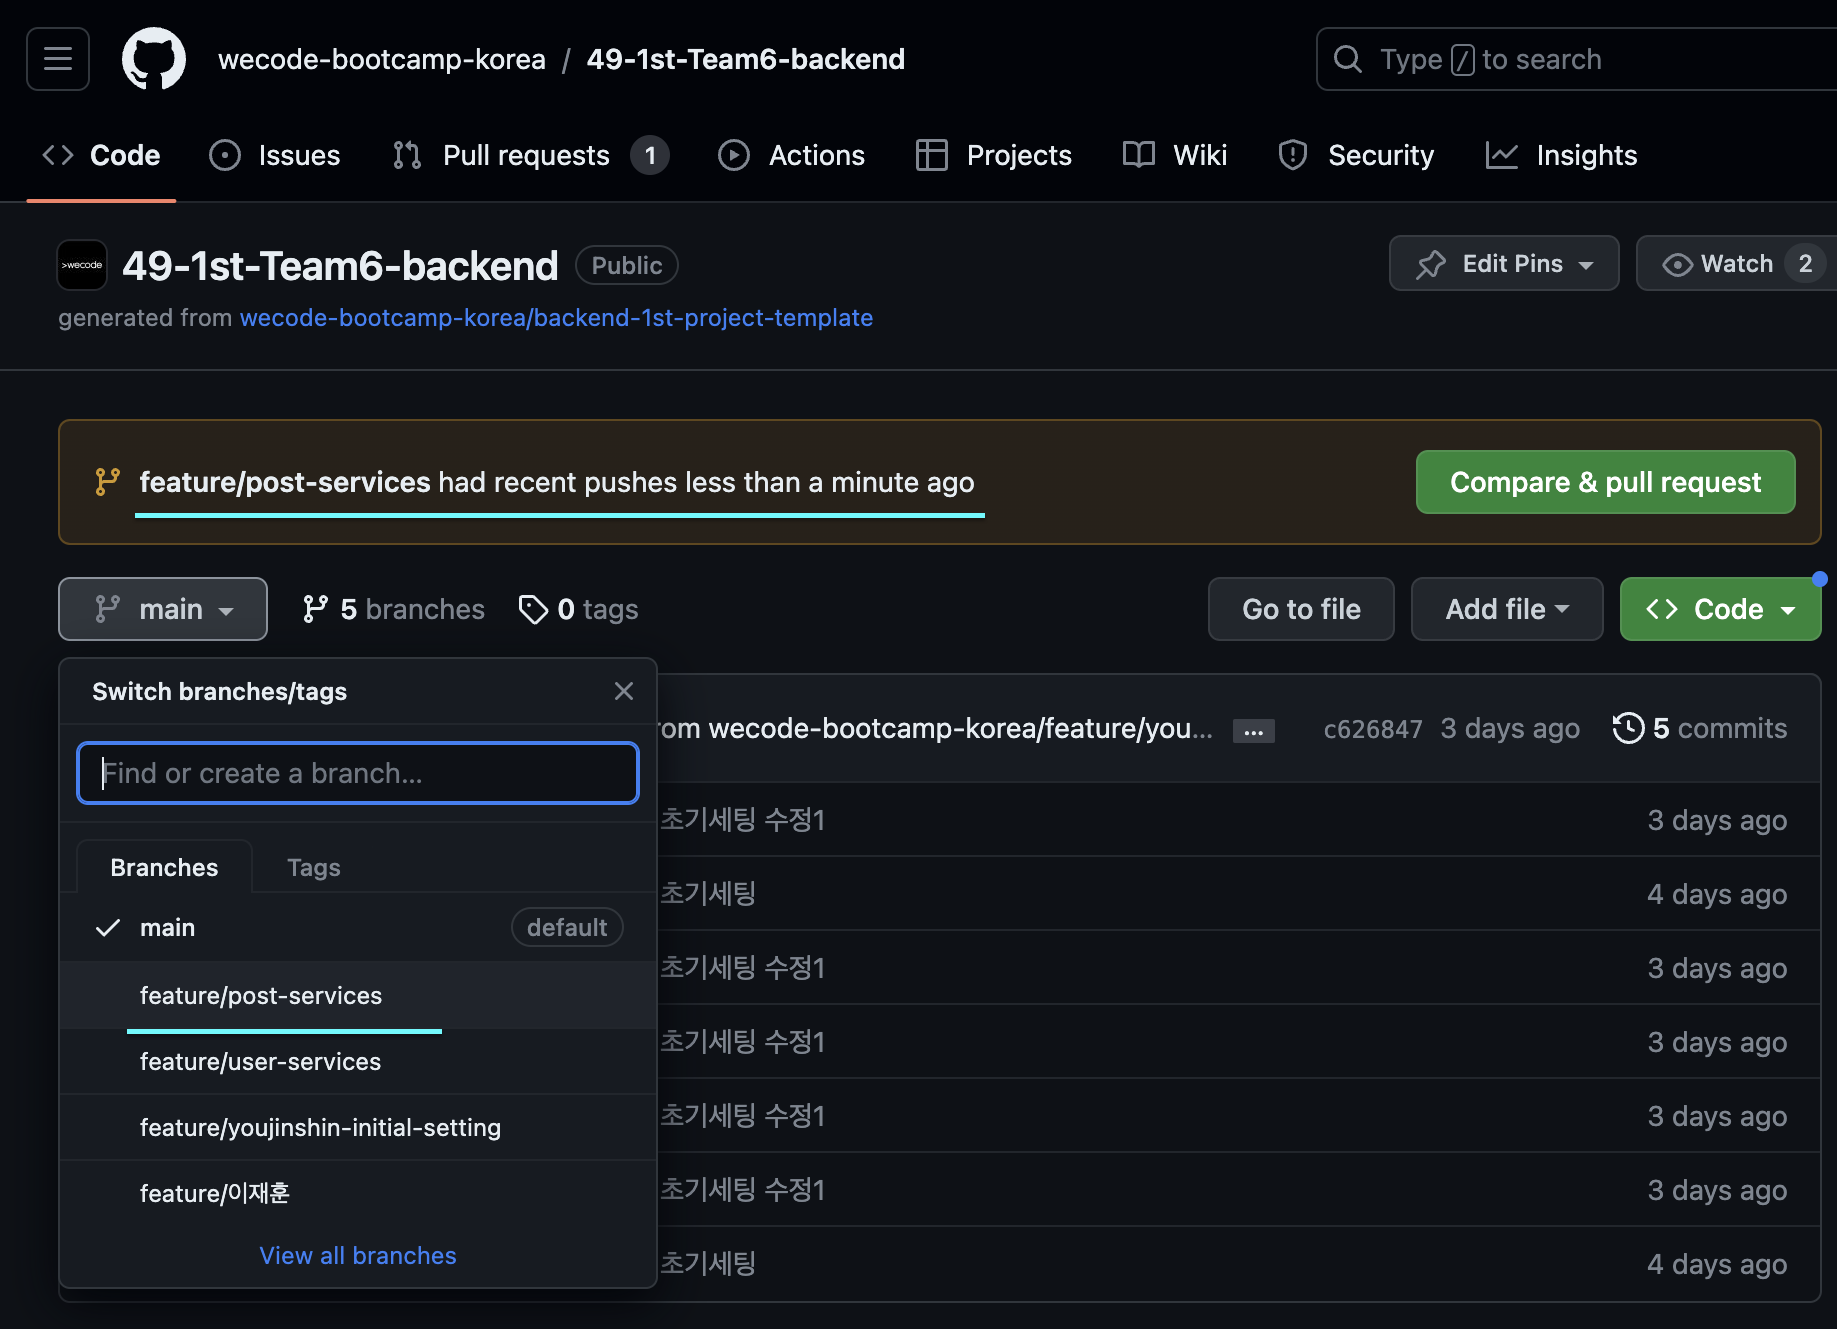
Task: Go to GitHub home via Octocat logo
Action: [153, 59]
